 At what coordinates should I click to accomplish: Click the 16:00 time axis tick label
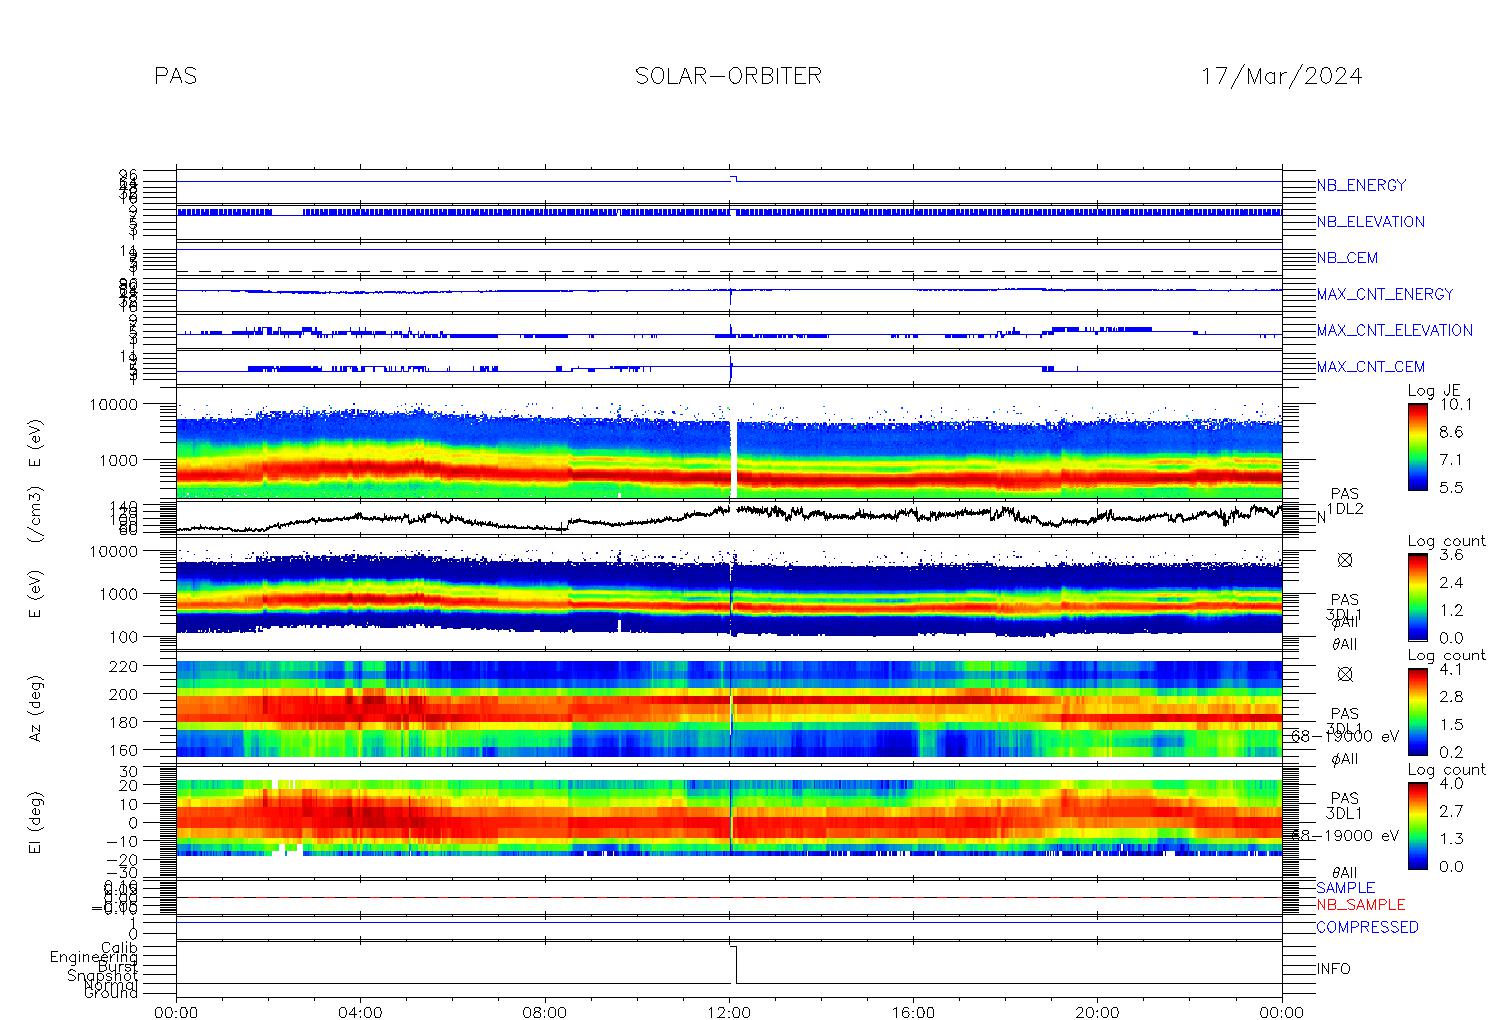pos(913,1012)
